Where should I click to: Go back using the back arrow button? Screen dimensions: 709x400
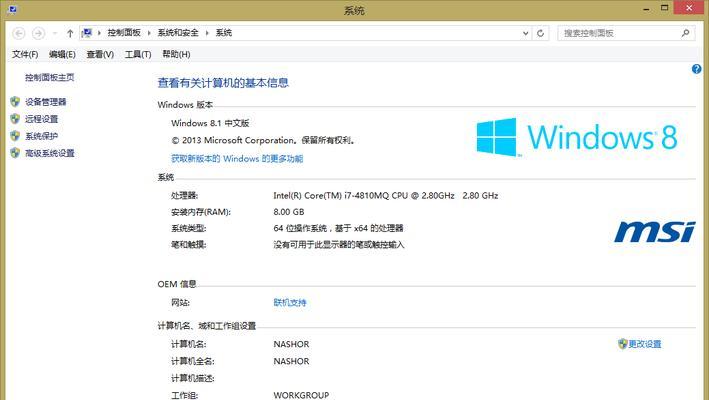pos(19,33)
